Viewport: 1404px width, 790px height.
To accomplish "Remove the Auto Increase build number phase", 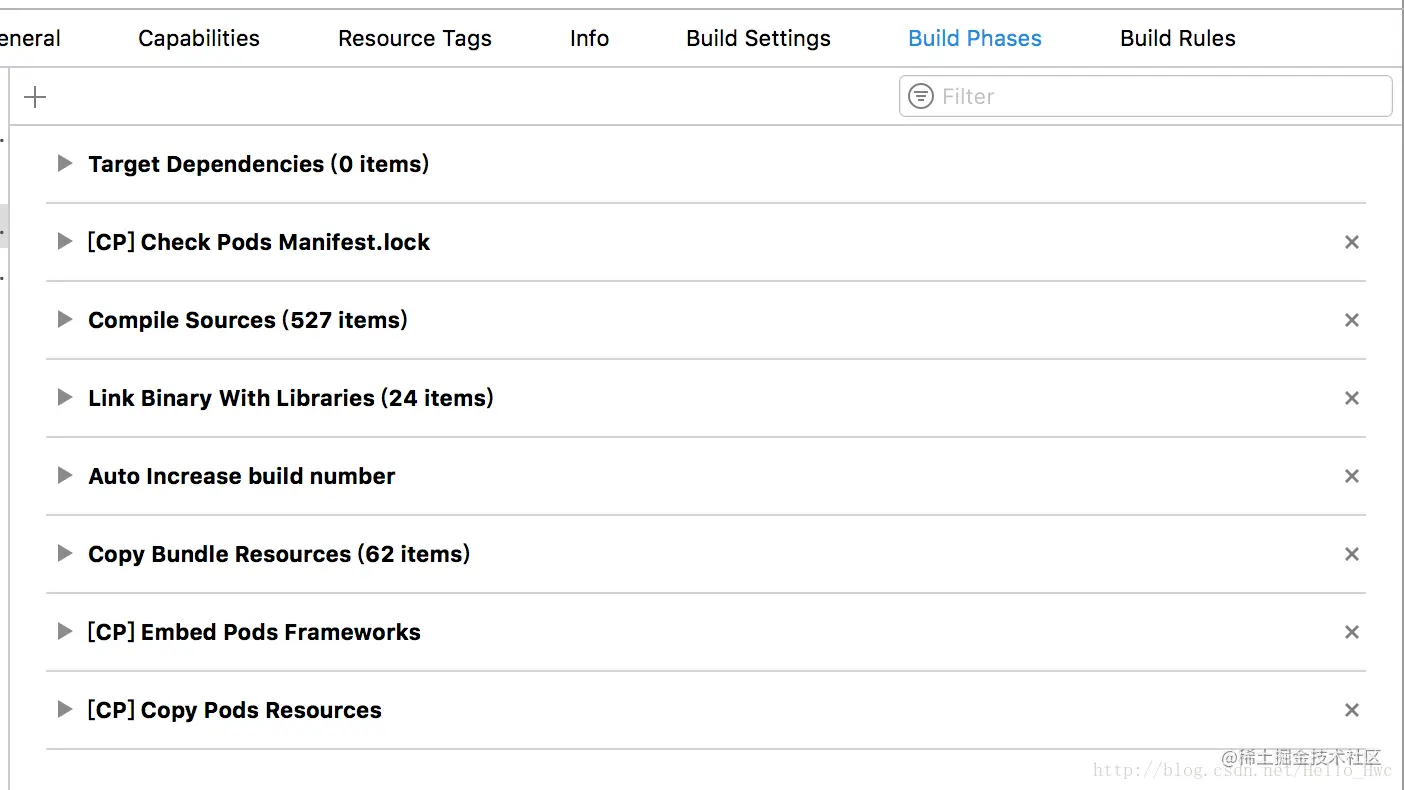I will [x=1351, y=476].
